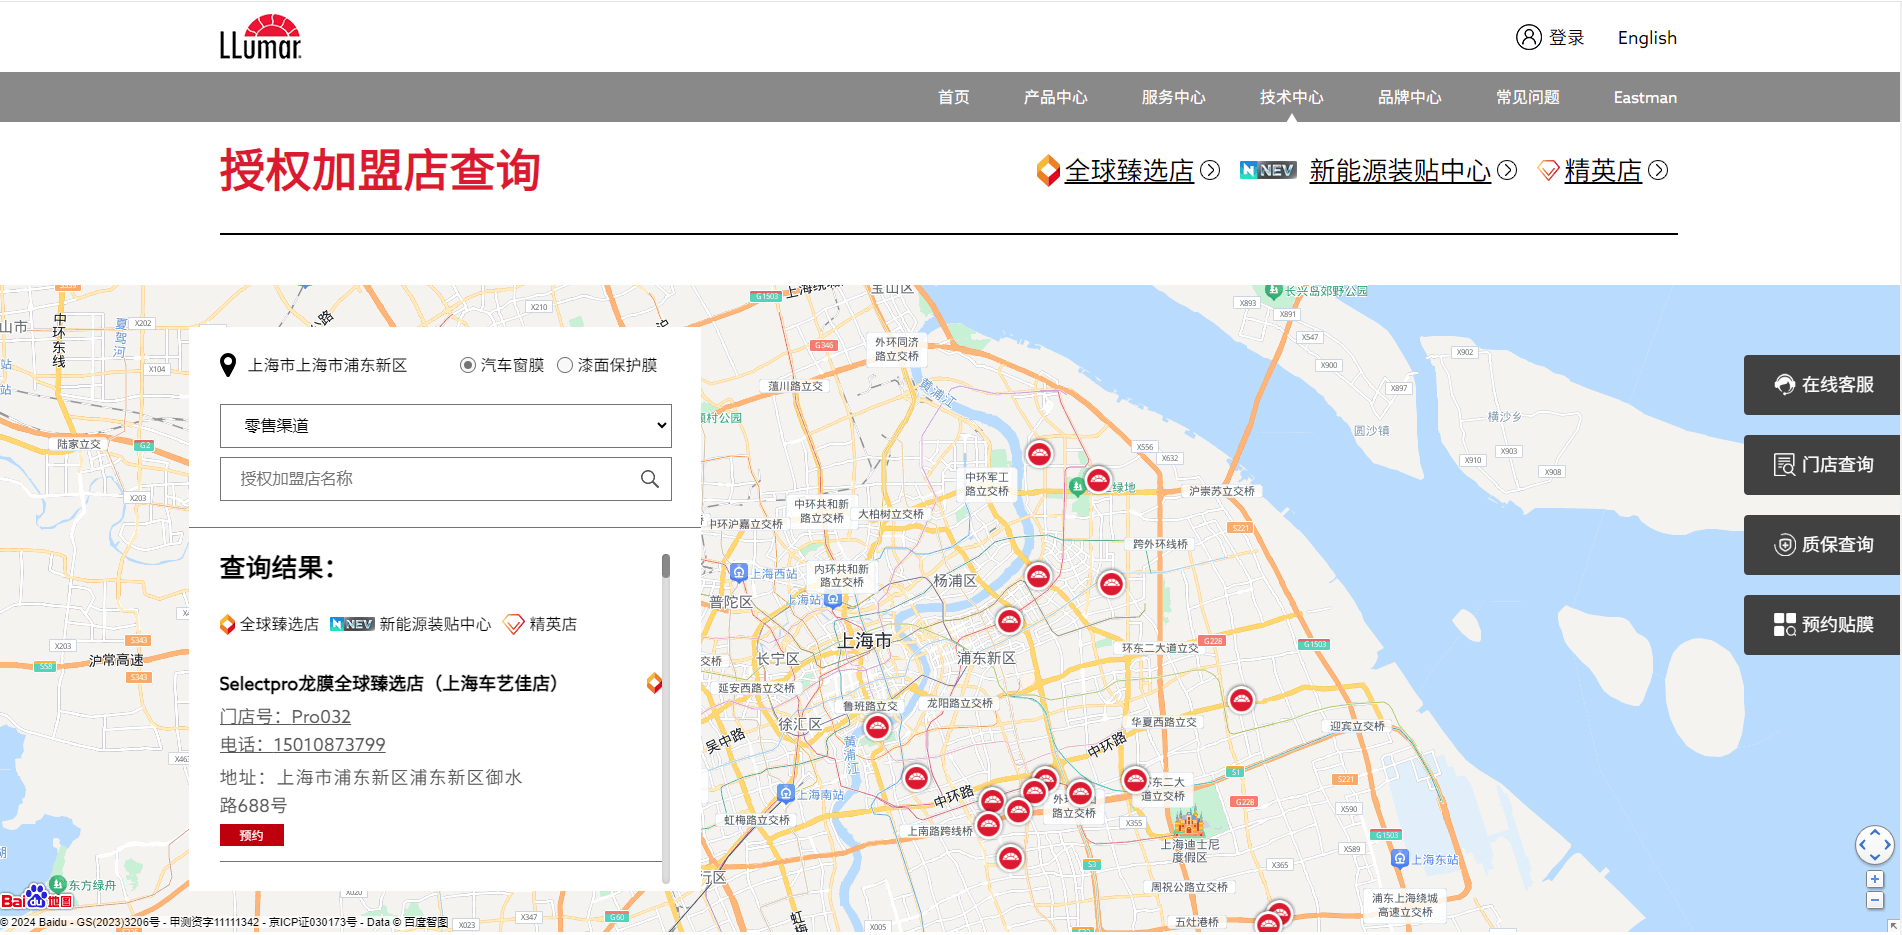Image resolution: width=1902 pixels, height=935 pixels.
Task: Open the 技术中心 navigation menu
Action: [1291, 97]
